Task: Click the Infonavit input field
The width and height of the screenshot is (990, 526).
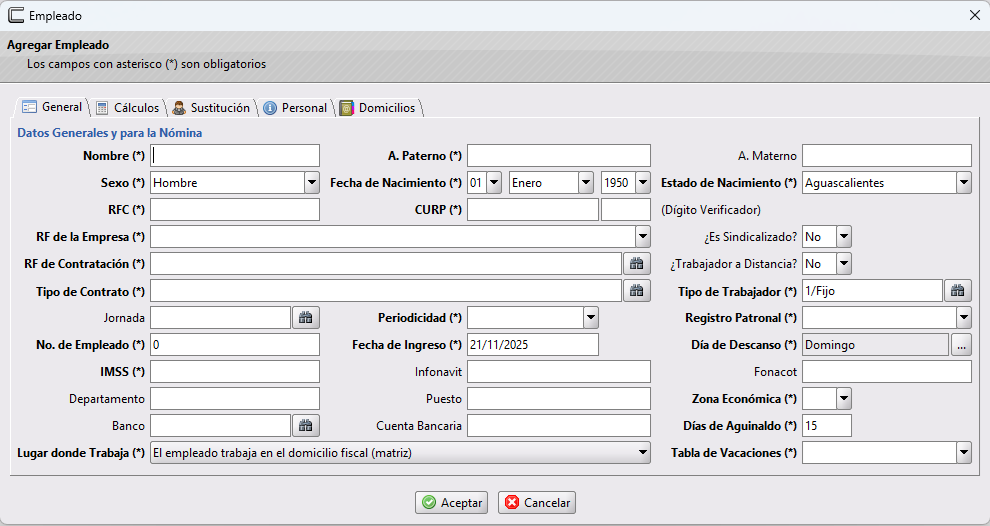Action: coord(559,372)
